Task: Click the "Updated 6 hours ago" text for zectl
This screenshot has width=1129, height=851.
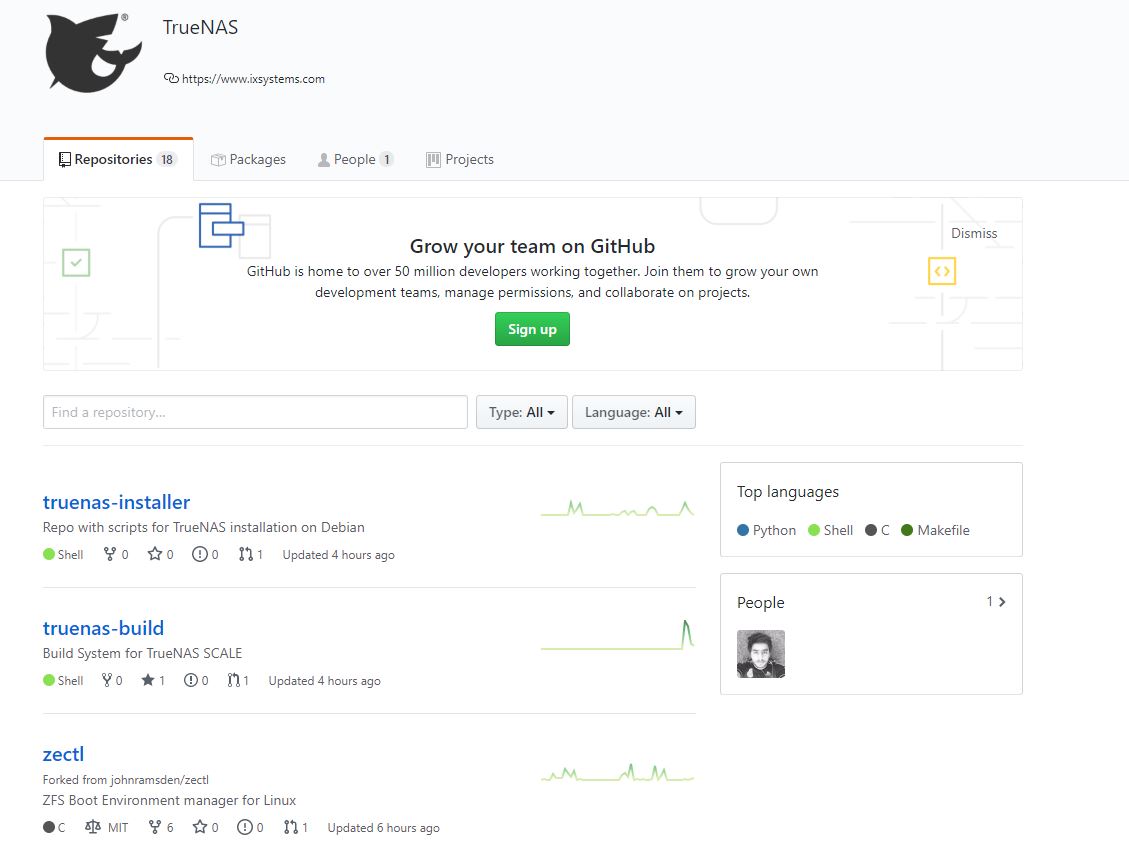Action: 383,827
